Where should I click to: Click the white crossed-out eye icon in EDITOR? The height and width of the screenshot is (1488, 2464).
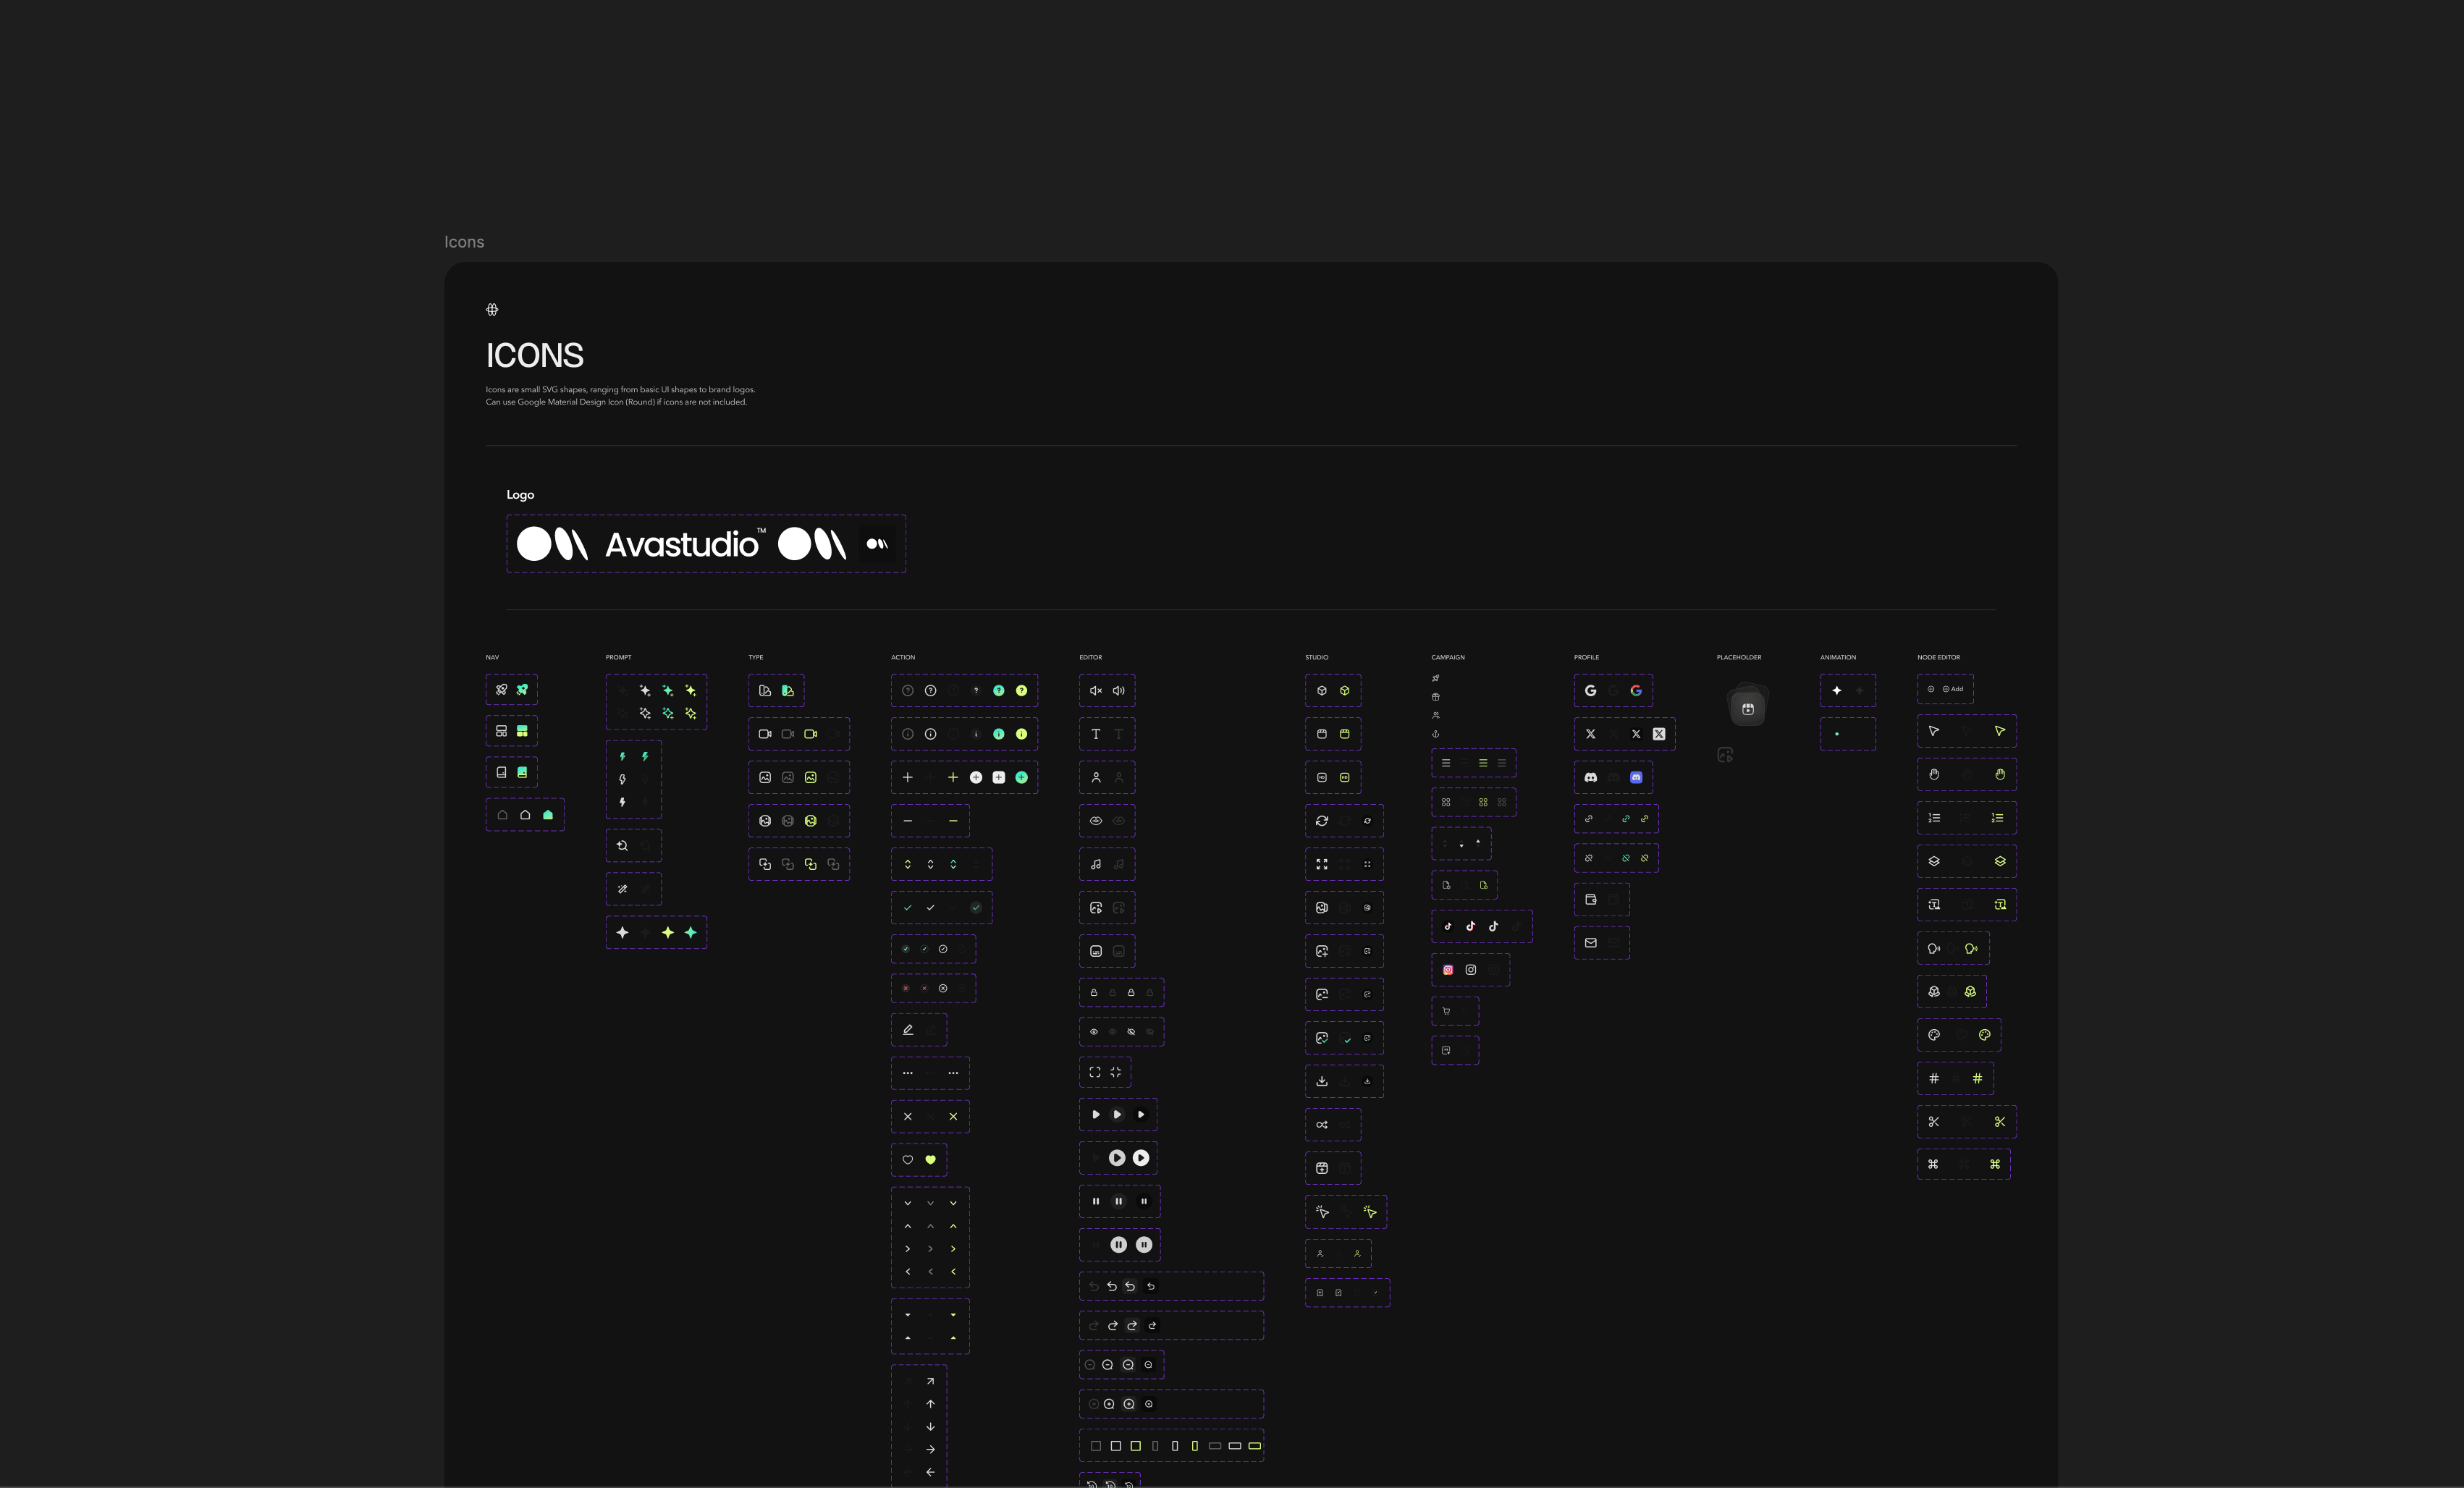(1131, 1031)
